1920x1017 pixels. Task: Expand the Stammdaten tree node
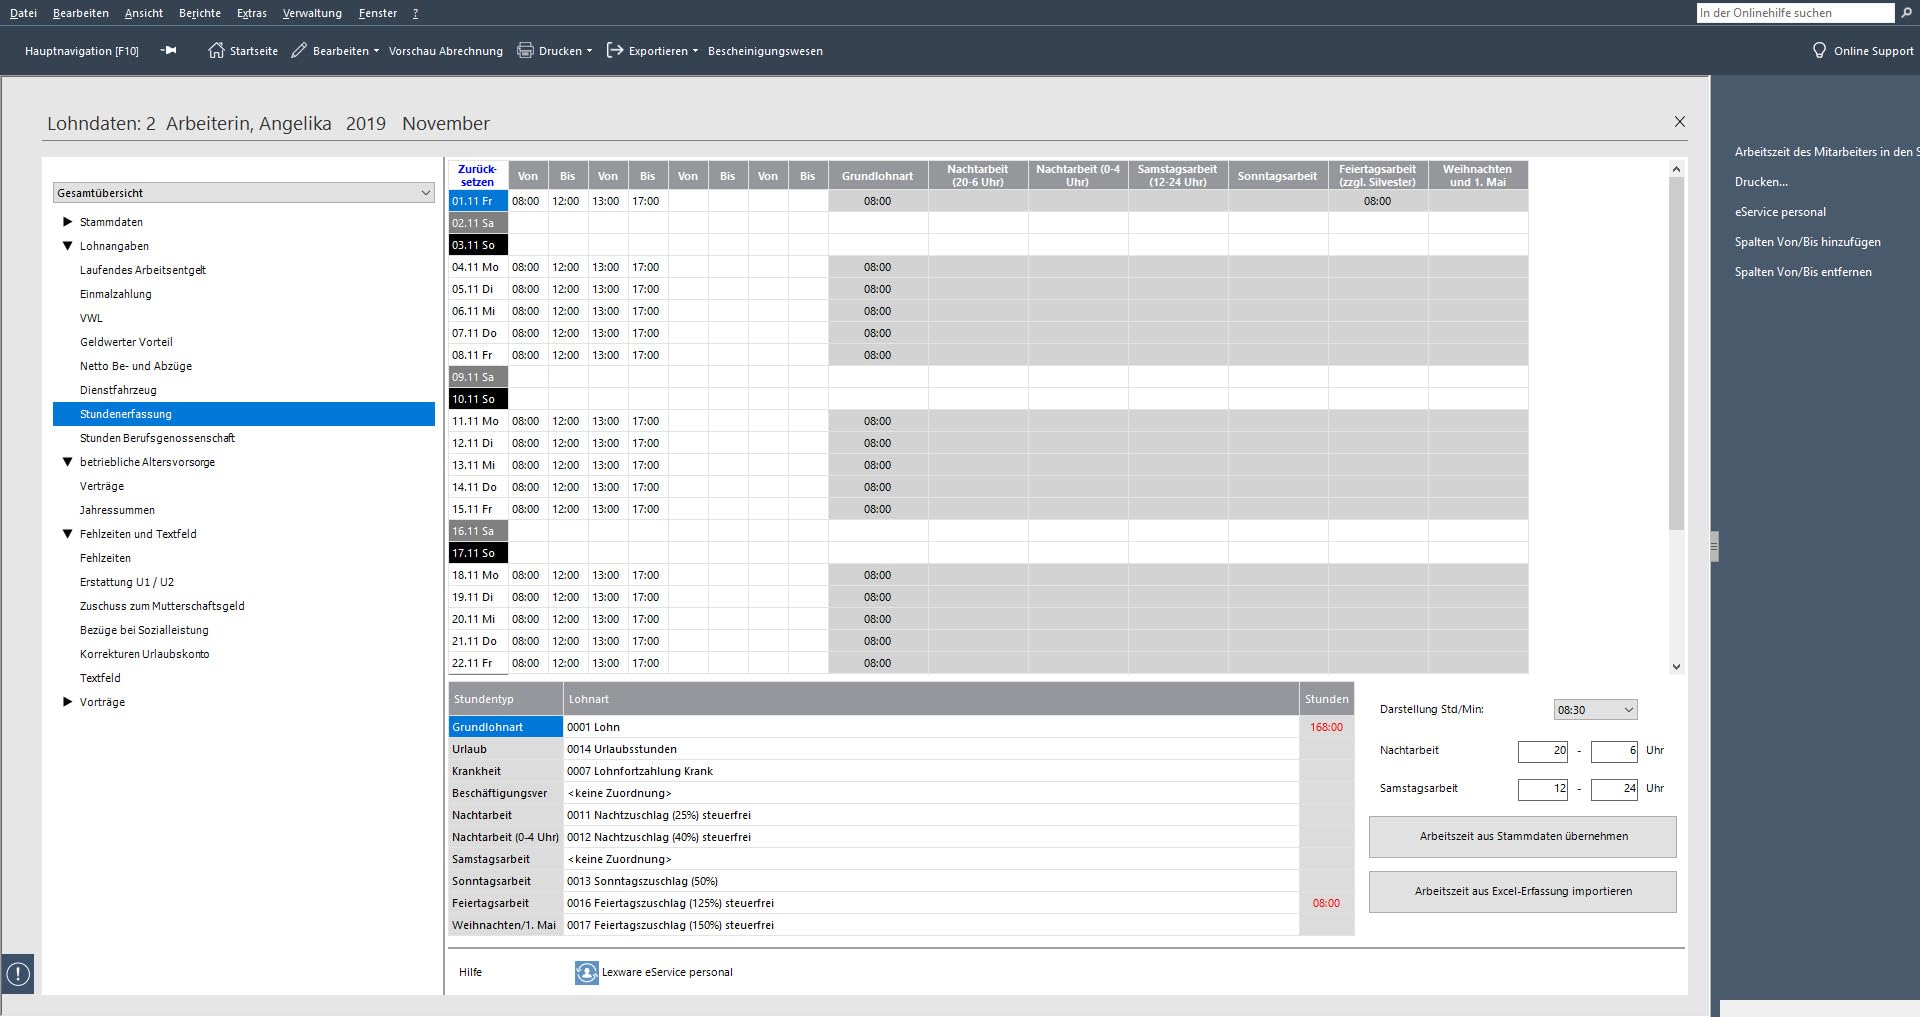click(68, 222)
